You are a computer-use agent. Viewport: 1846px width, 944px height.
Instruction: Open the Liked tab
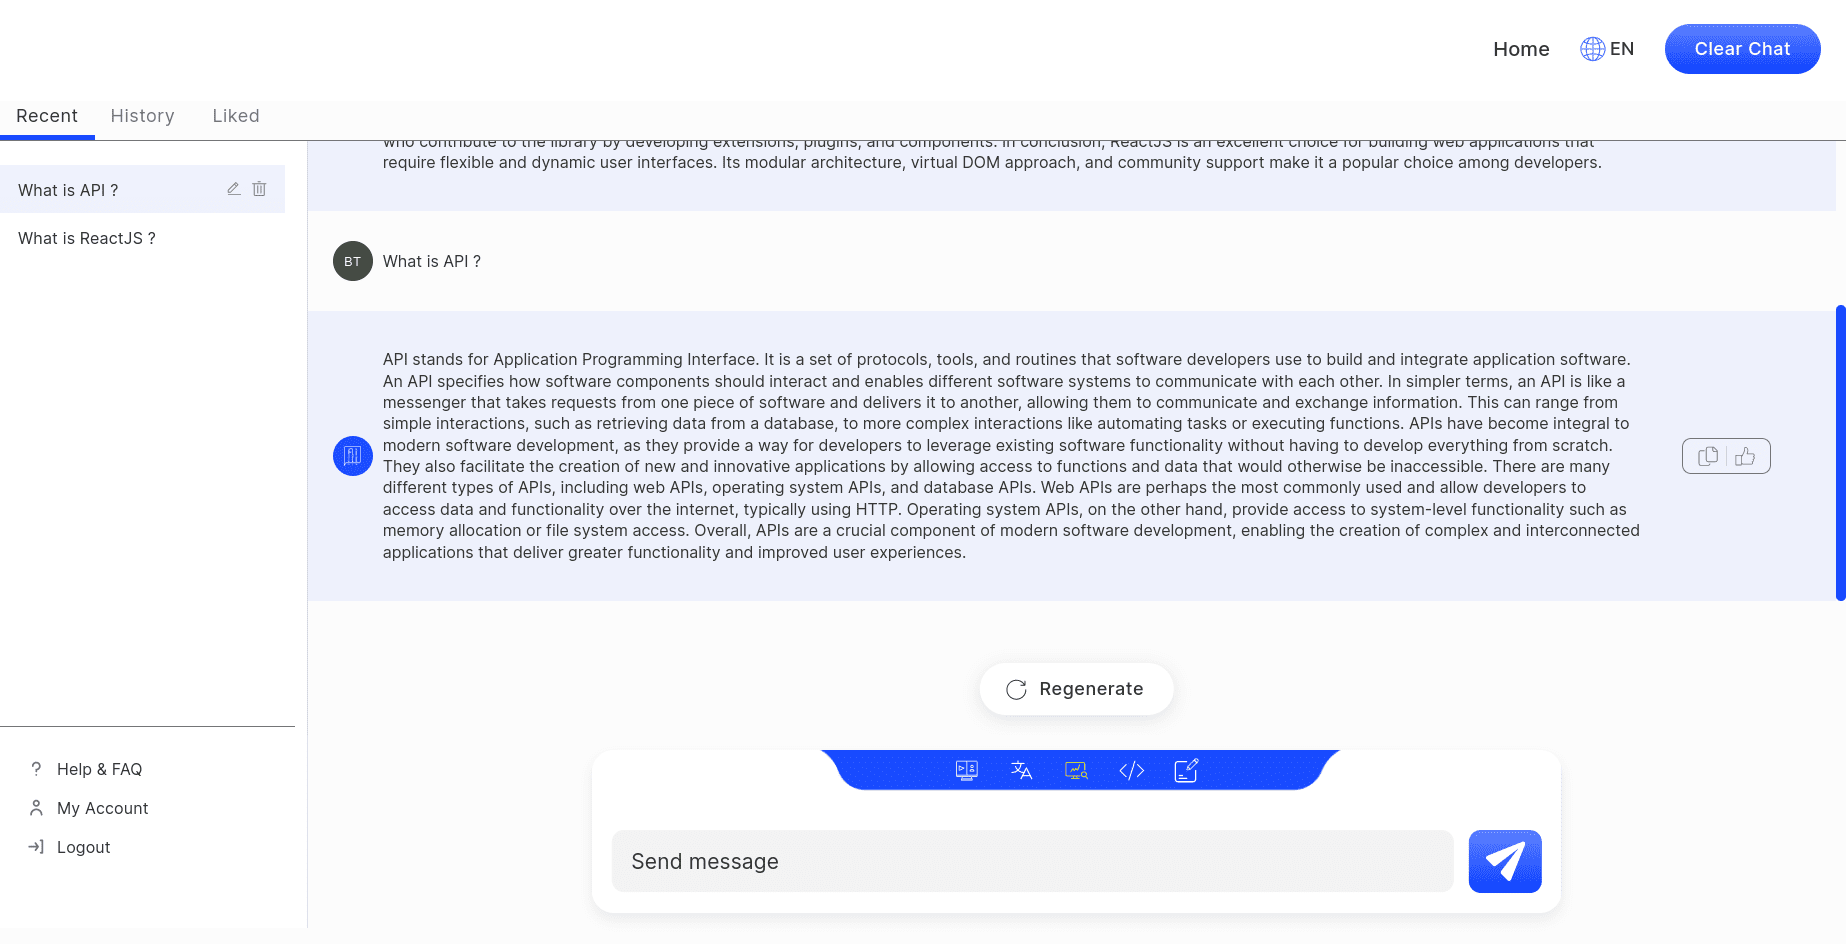[236, 116]
